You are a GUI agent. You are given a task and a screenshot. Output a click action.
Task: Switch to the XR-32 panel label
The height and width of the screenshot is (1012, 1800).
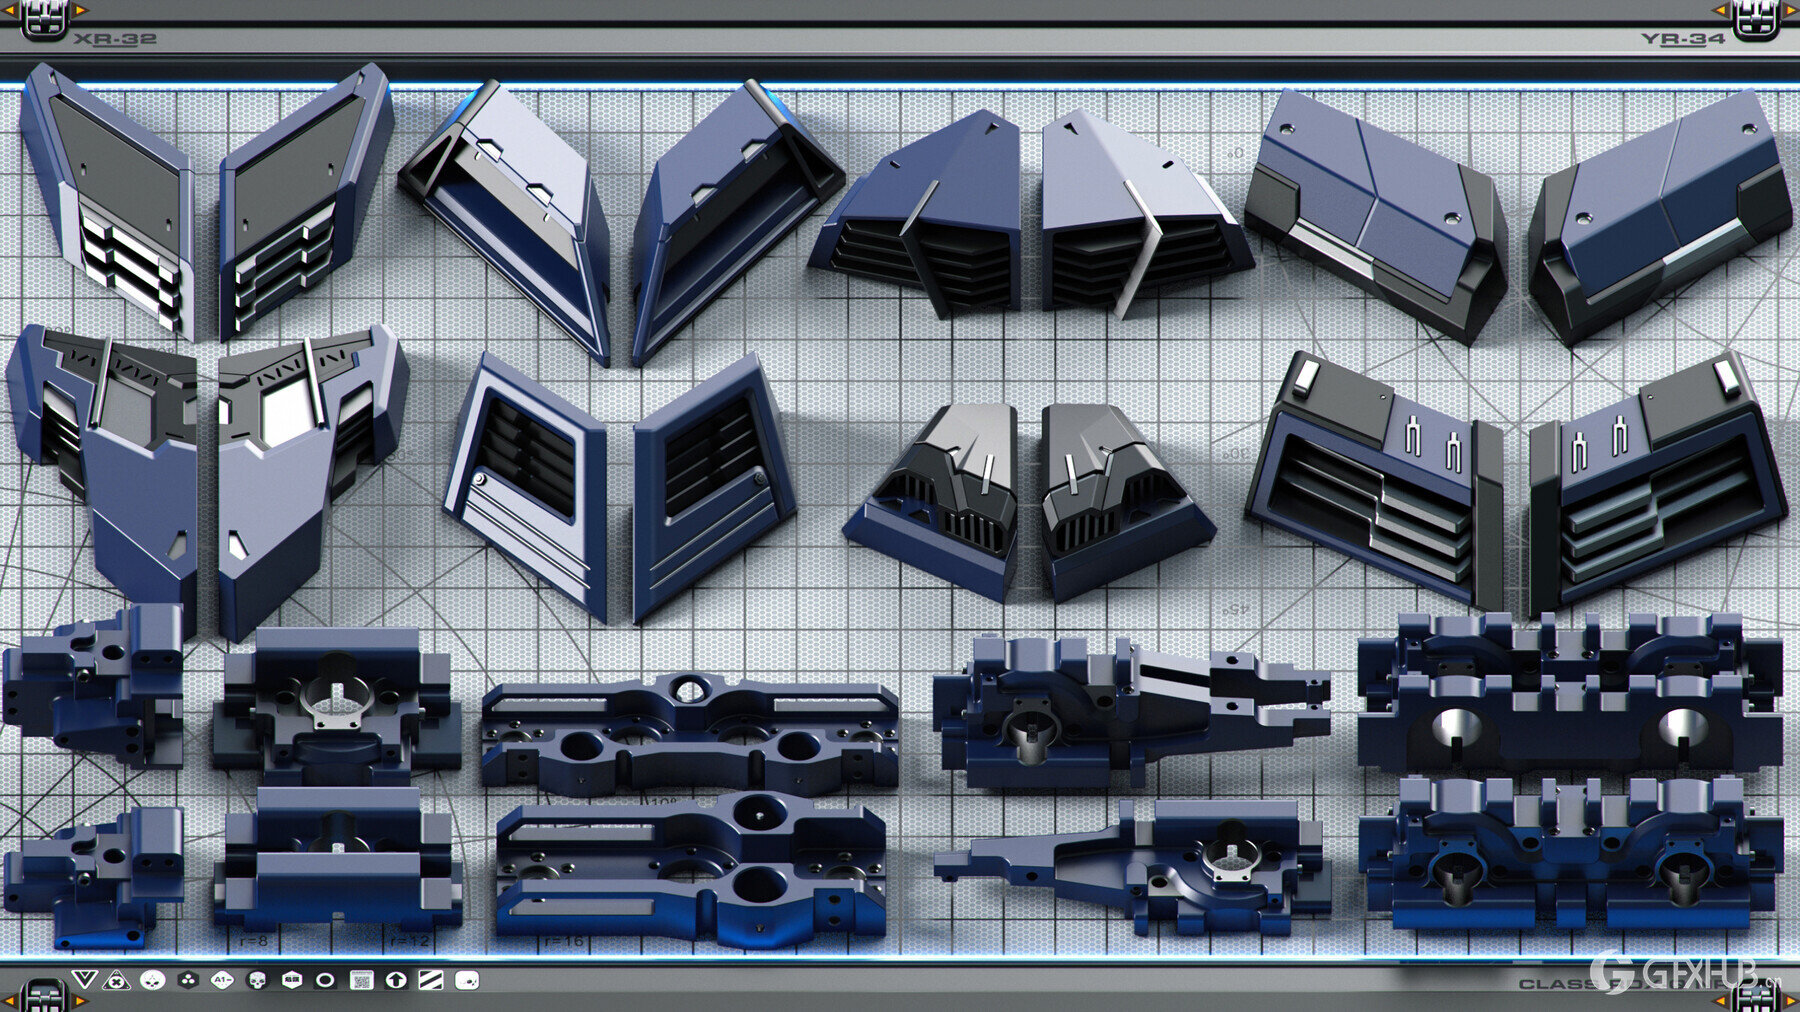(x=117, y=39)
